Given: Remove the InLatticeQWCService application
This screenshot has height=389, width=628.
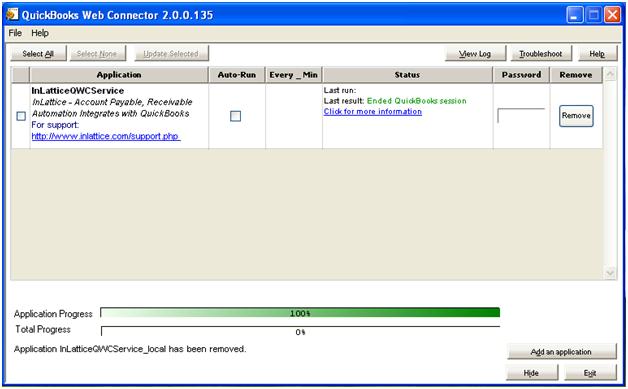Looking at the screenshot, I should (576, 116).
